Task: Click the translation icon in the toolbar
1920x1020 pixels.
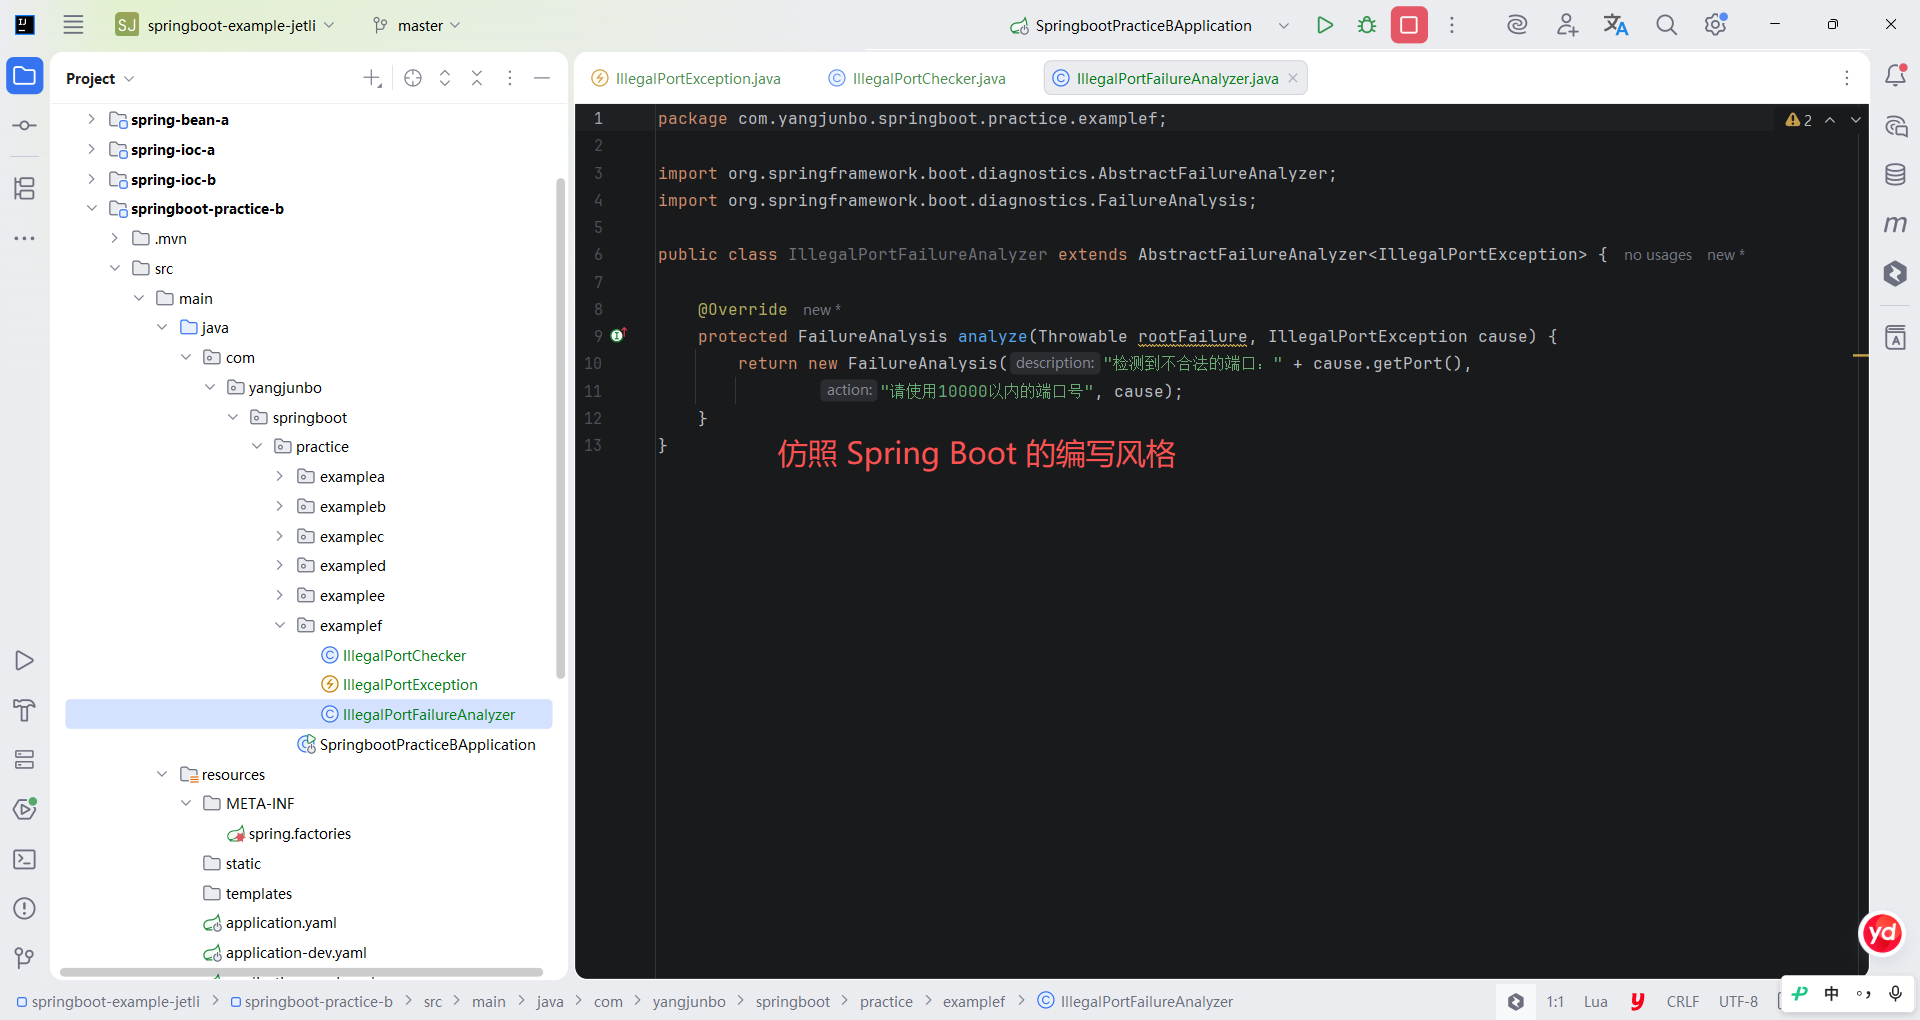Action: [1616, 25]
